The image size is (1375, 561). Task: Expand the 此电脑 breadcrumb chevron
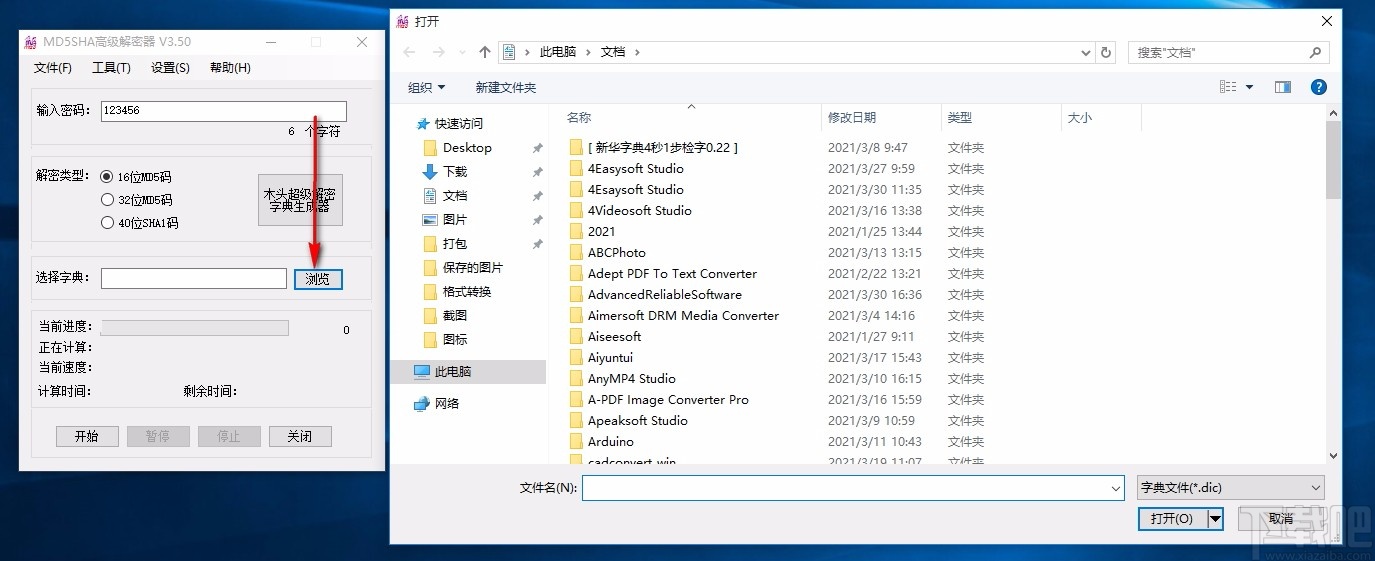click(589, 52)
